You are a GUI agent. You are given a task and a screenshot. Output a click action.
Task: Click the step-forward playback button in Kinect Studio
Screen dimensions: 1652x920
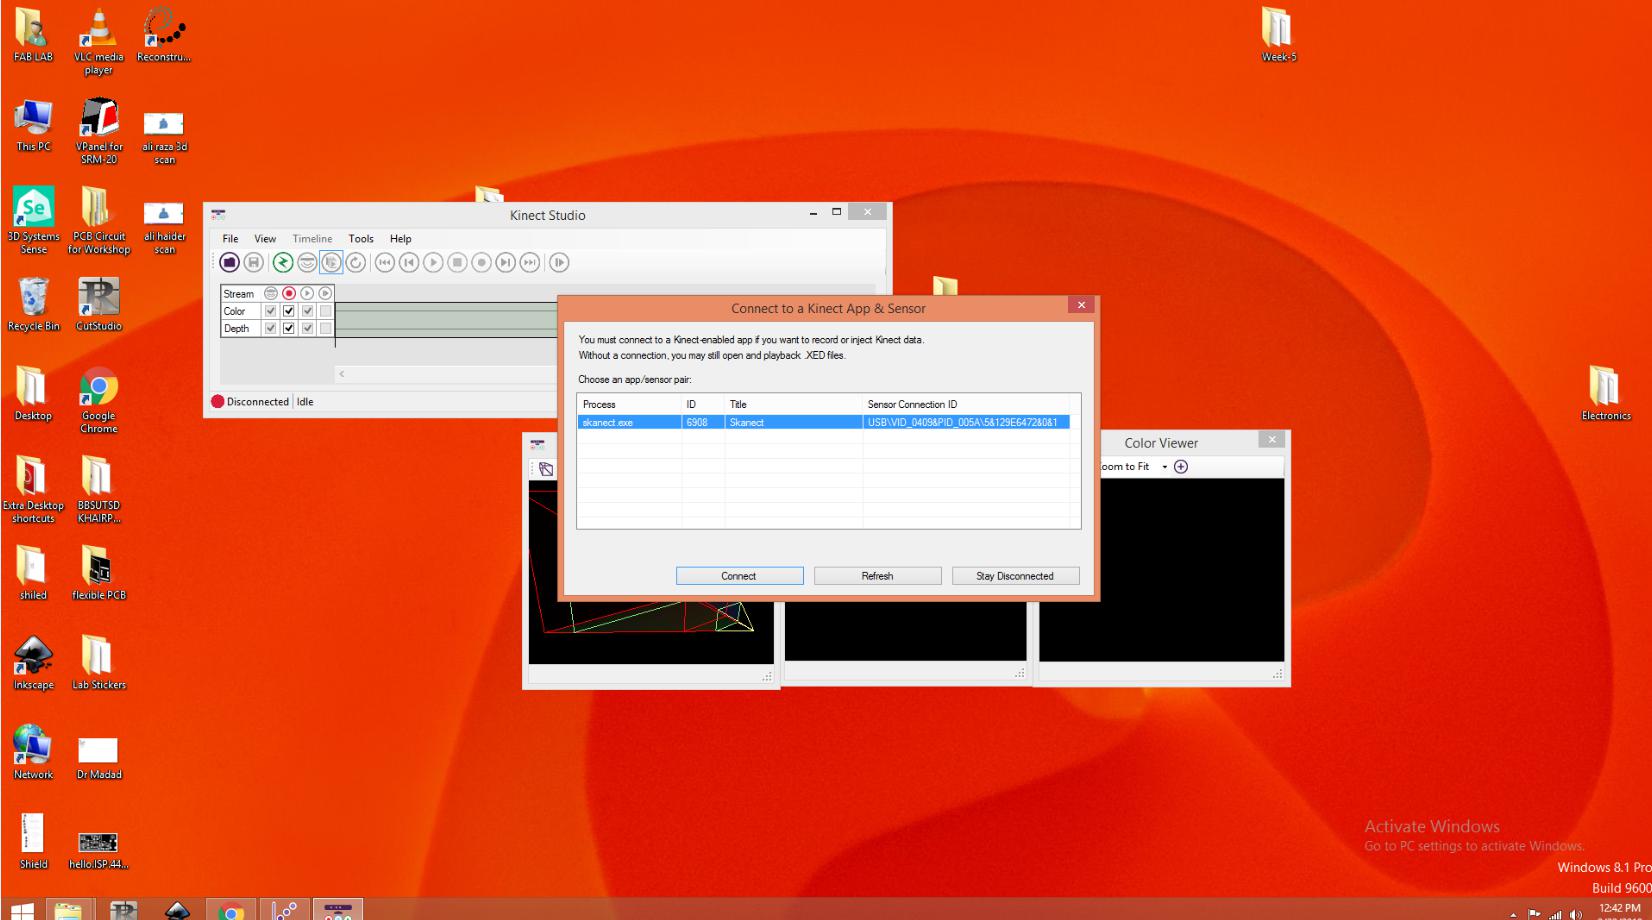[506, 262]
